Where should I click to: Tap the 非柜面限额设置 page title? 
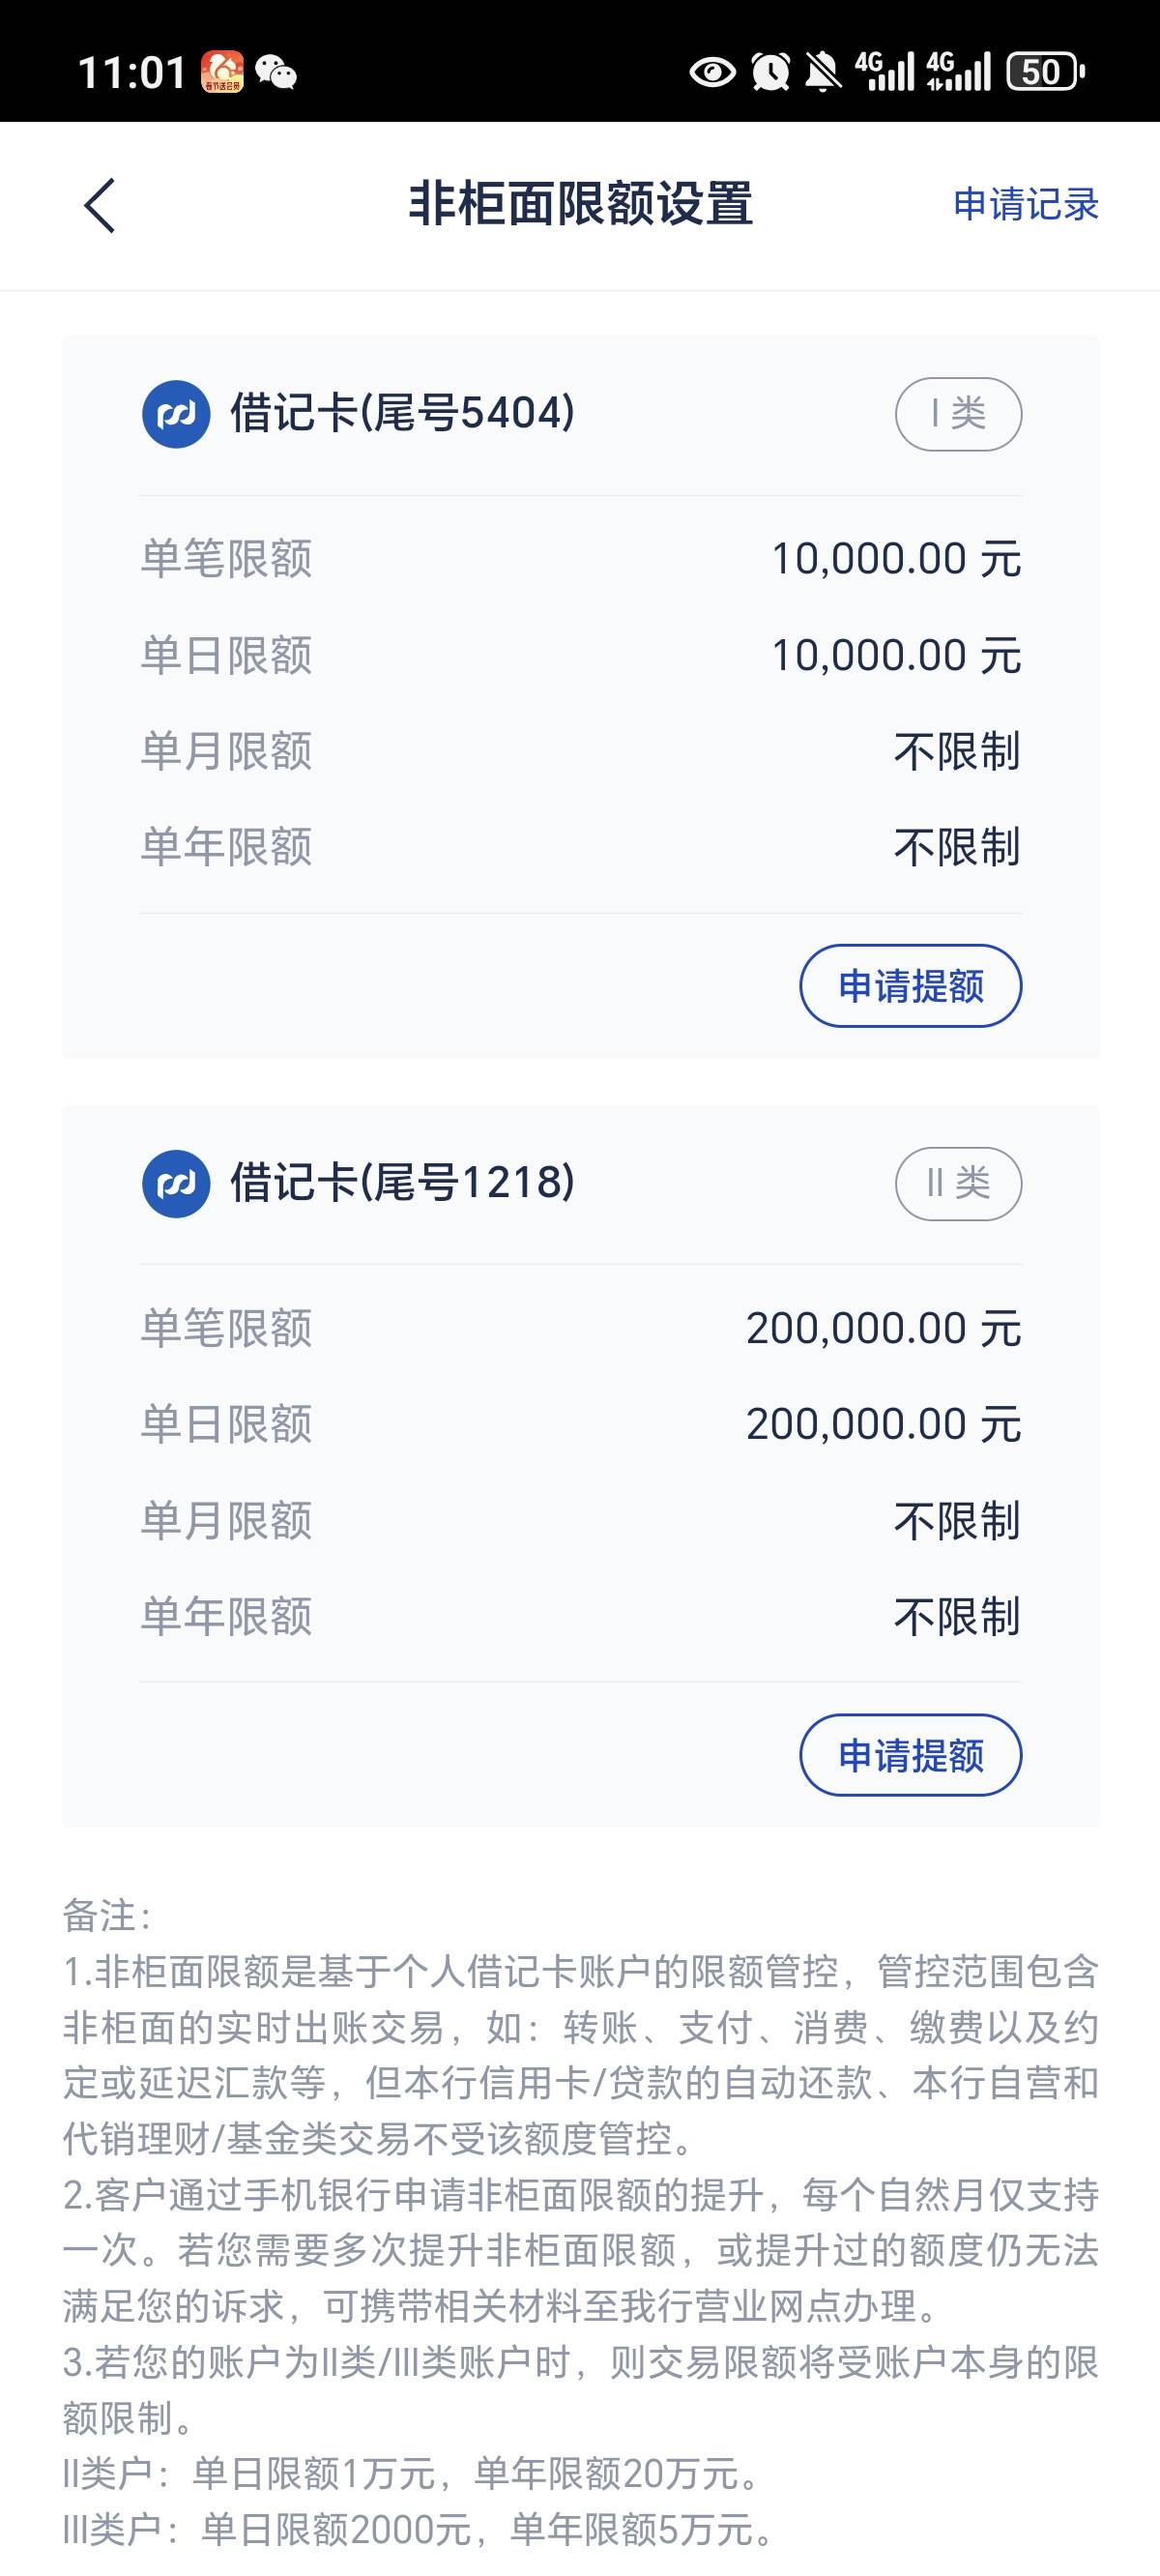point(580,204)
